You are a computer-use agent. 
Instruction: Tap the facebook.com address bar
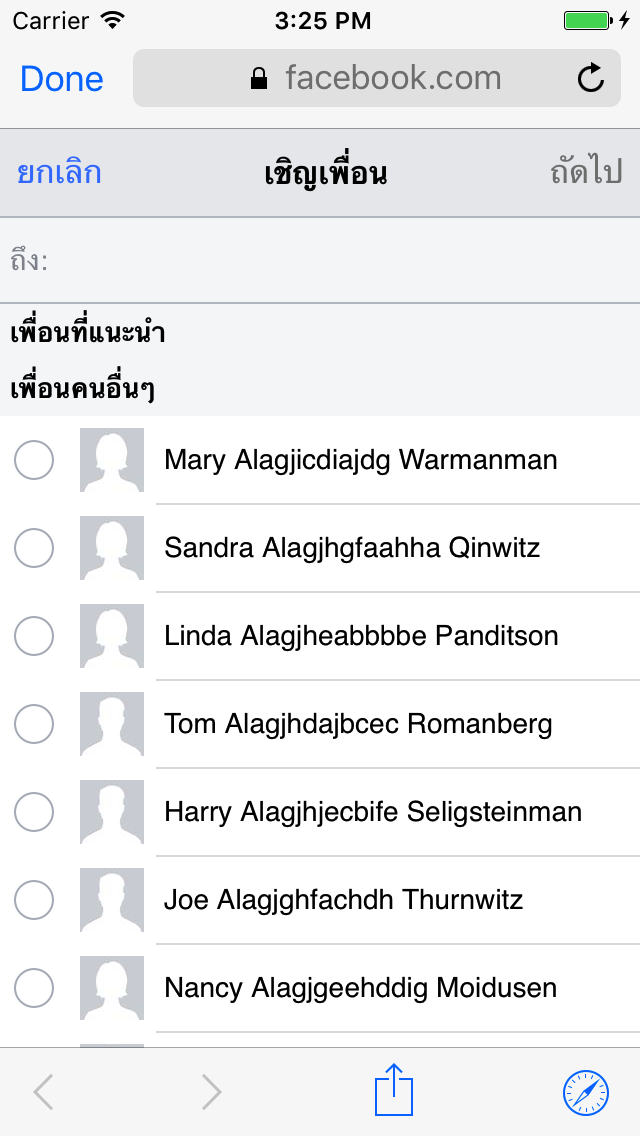pyautogui.click(x=390, y=78)
